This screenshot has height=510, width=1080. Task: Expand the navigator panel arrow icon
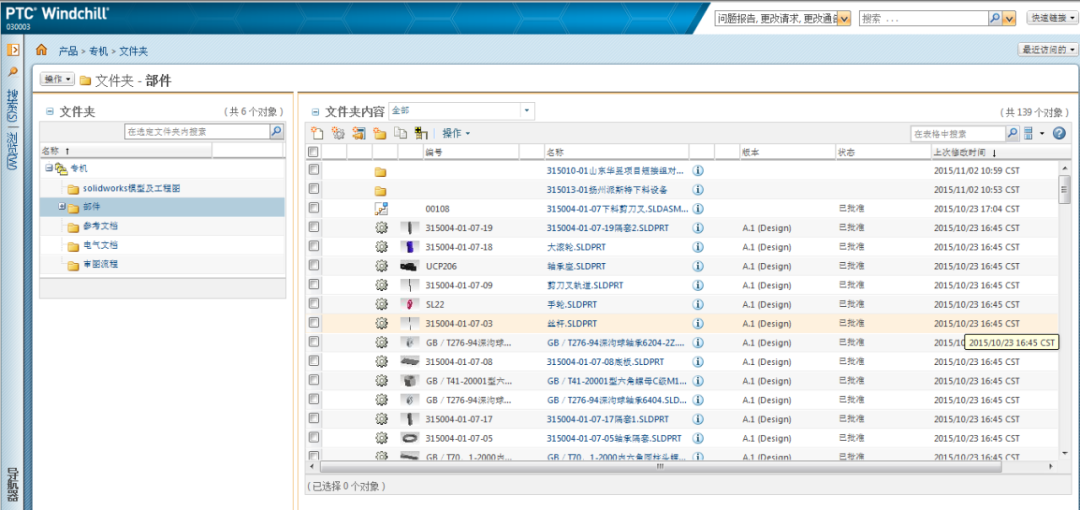(x=13, y=49)
